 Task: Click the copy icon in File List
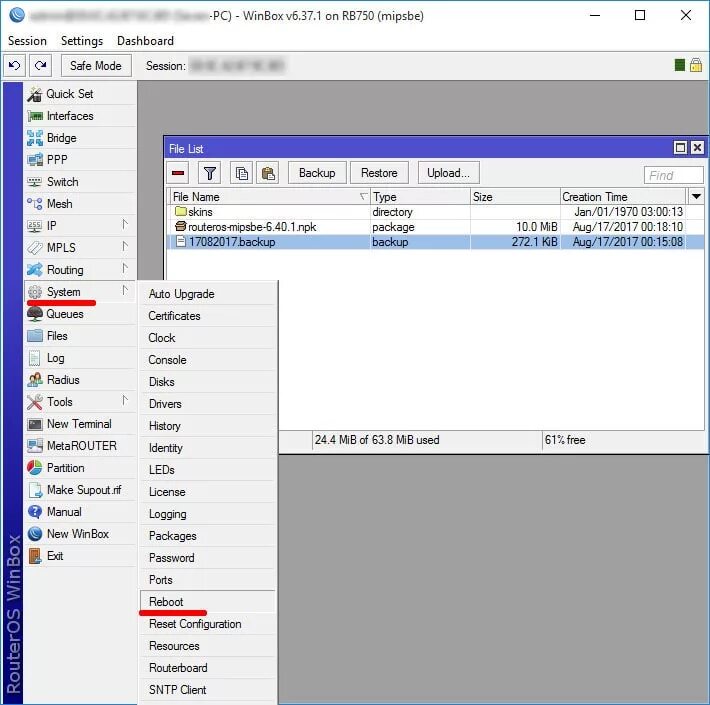point(241,173)
